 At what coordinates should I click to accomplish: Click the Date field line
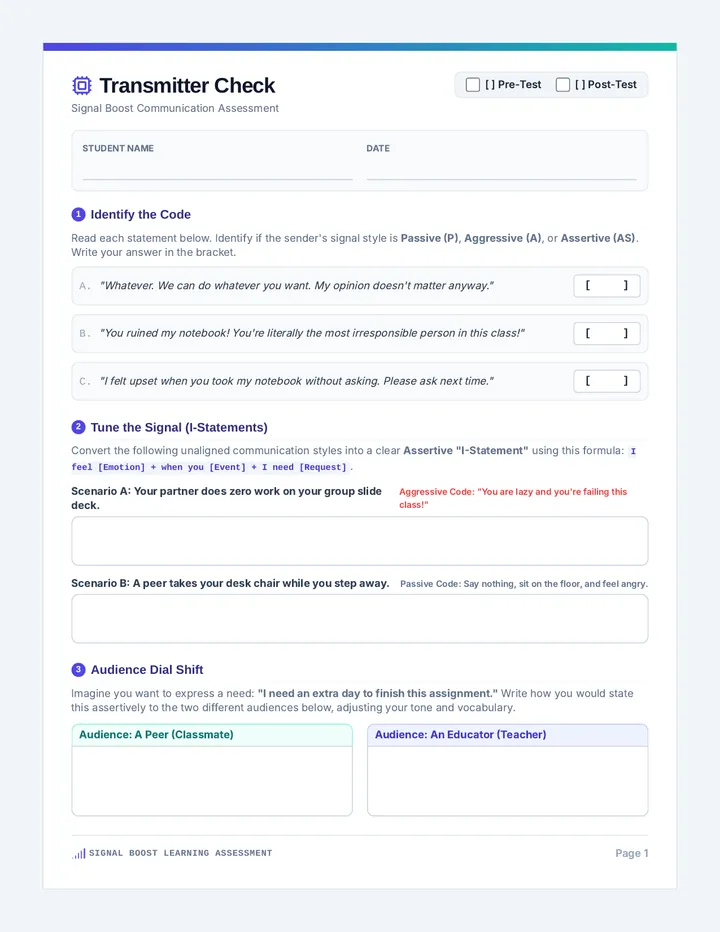pos(501,171)
